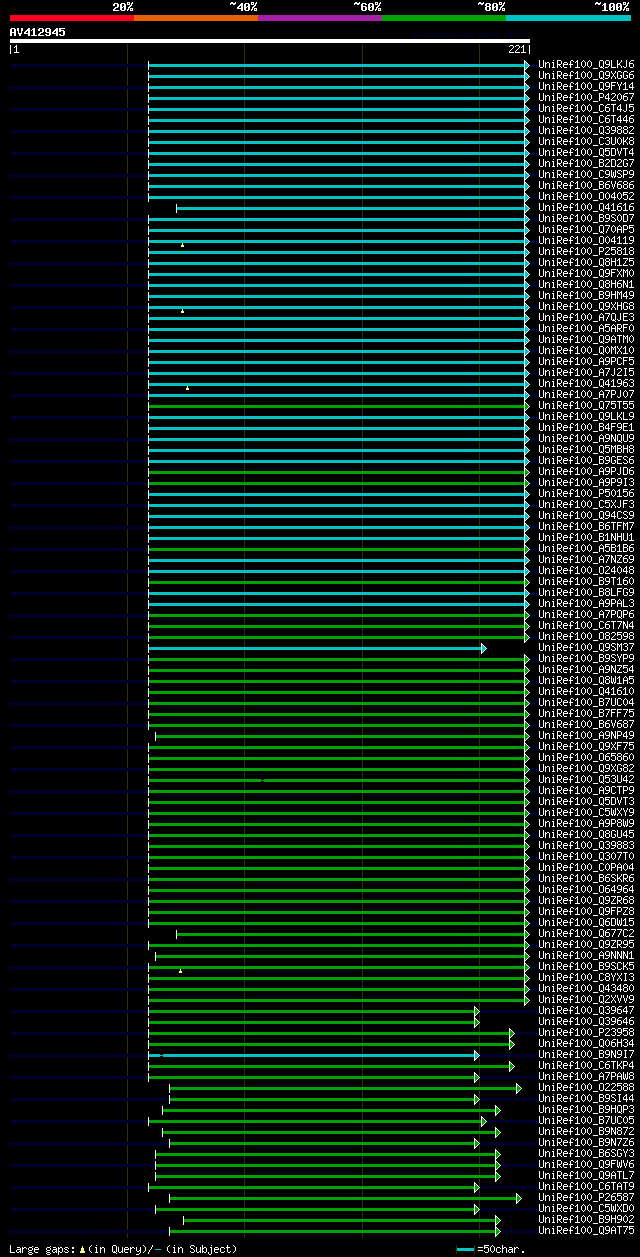Select label UniRef100_Q70AP5

586,229
